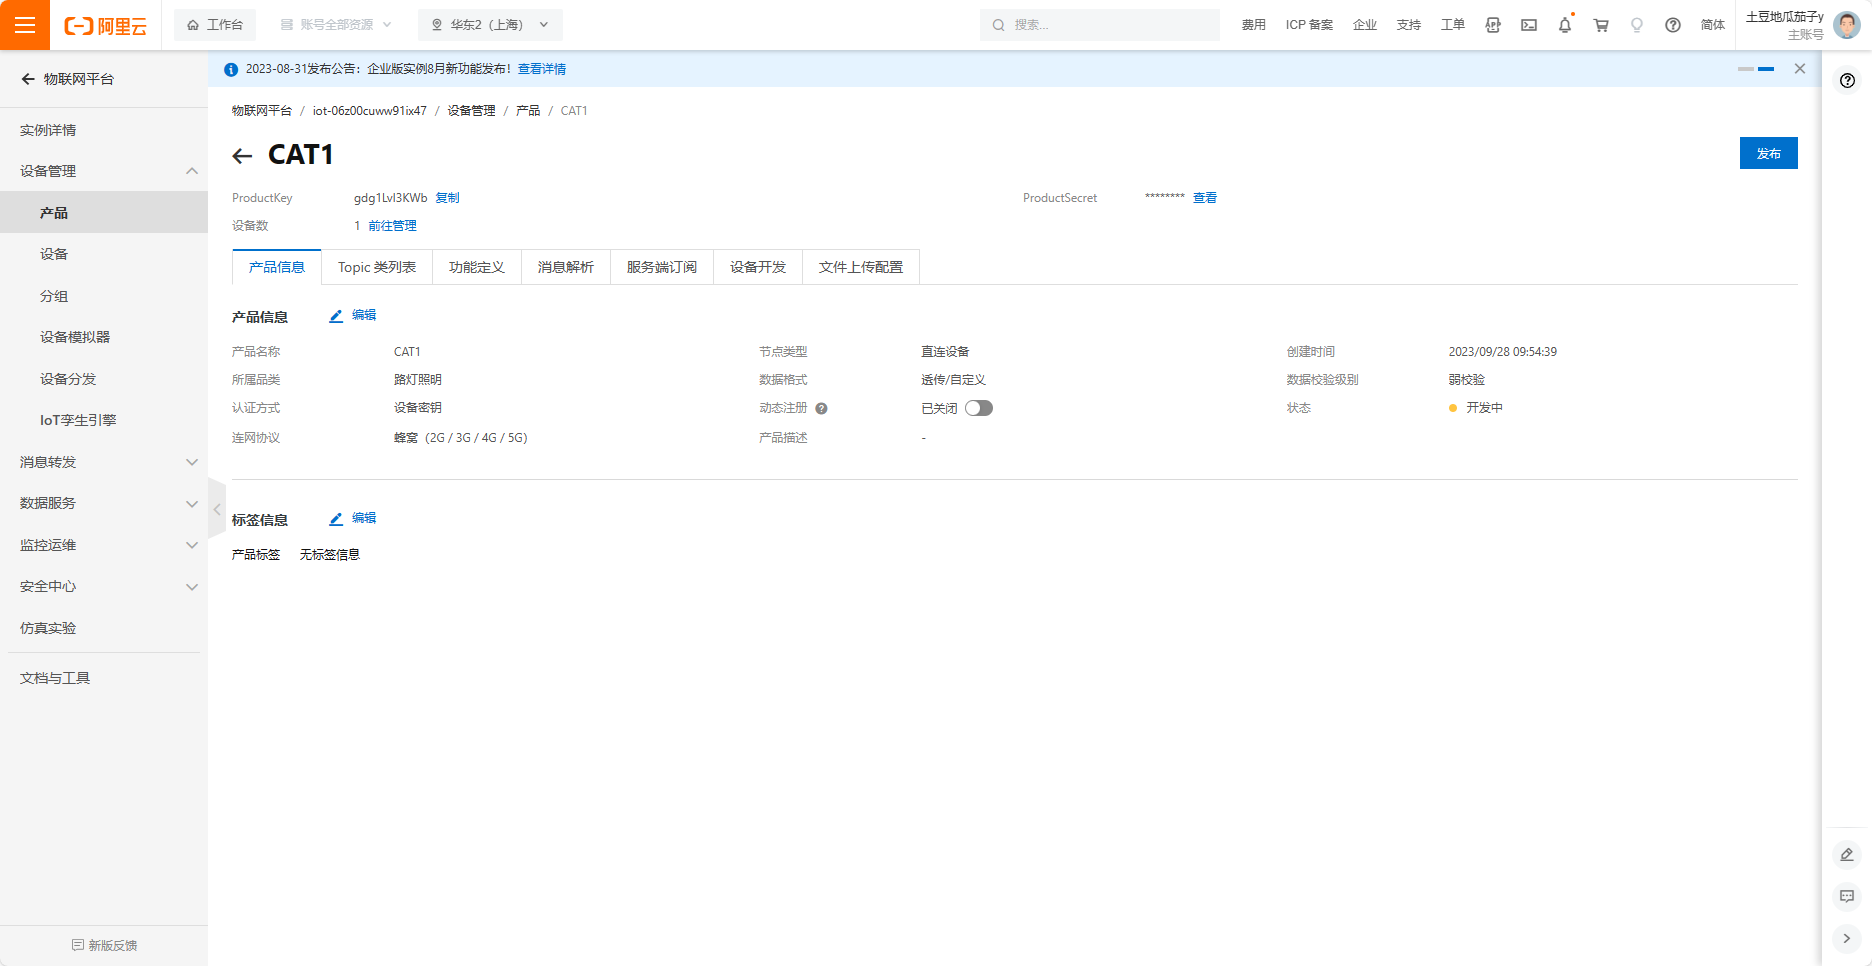Open the Cloud Shell terminal icon

click(x=1529, y=25)
